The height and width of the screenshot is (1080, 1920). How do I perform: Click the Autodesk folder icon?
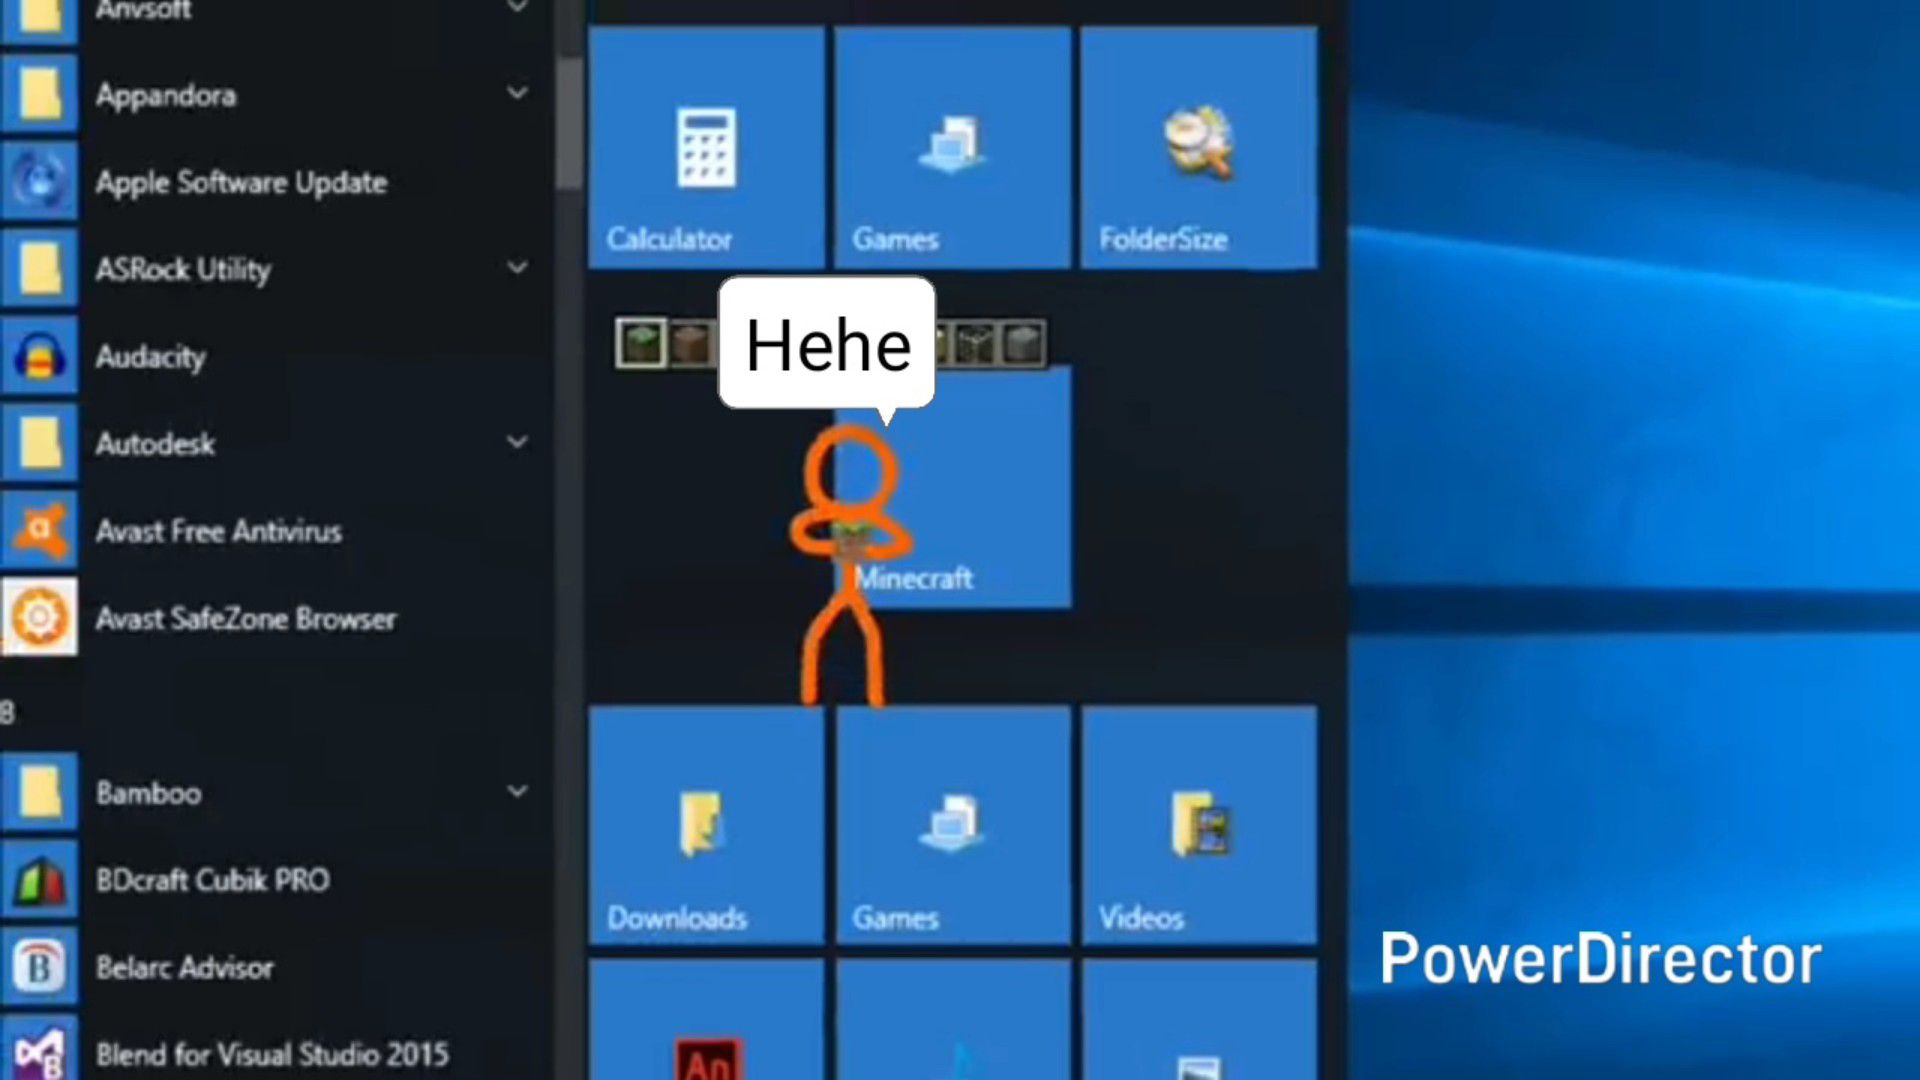(39, 443)
